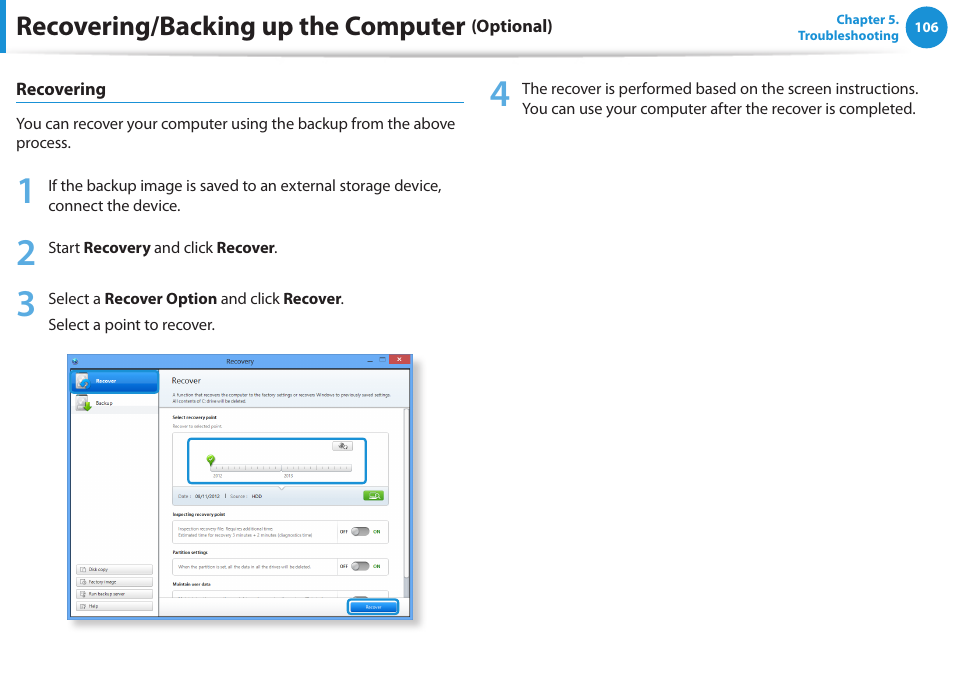The width and height of the screenshot is (954, 677).
Task: Select the Recover tab icon in Recovery sidebar
Action: 84,380
